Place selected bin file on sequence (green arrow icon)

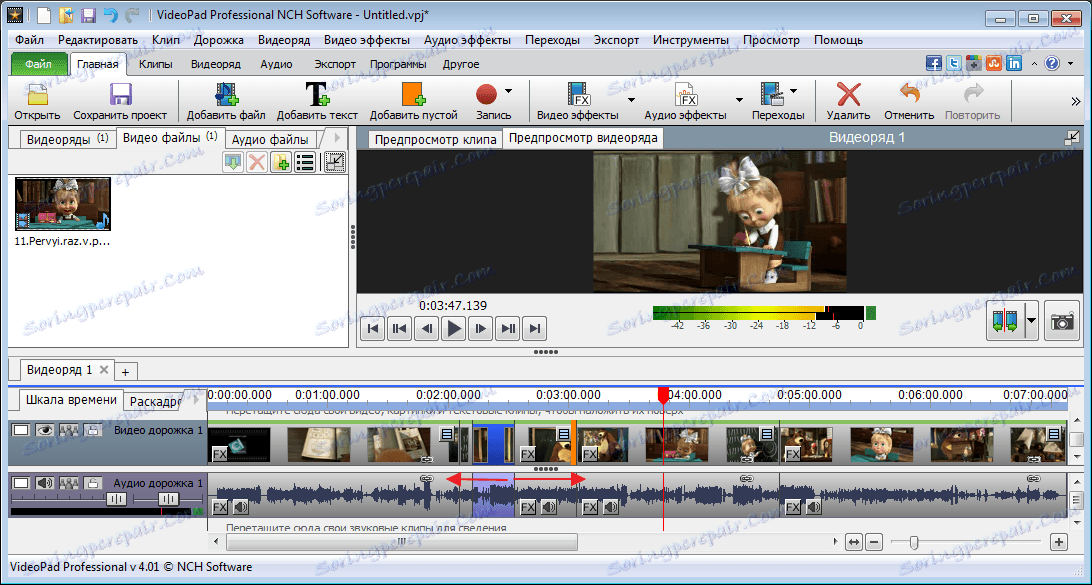click(x=233, y=162)
